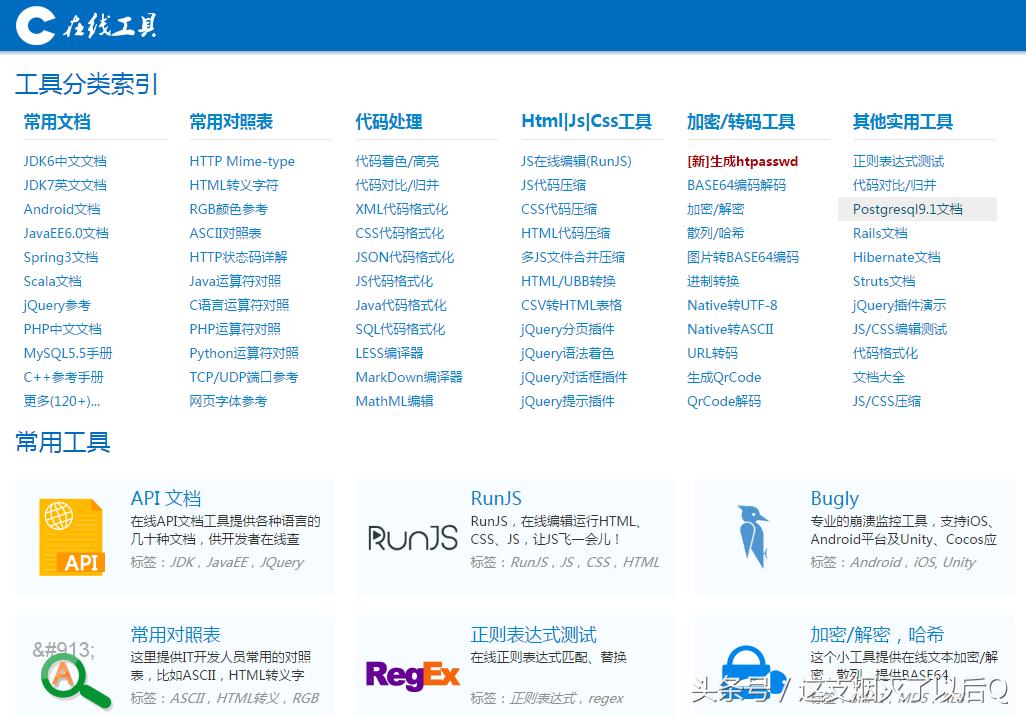Click the RegEx logo image
The width and height of the screenshot is (1026, 716).
(x=413, y=675)
